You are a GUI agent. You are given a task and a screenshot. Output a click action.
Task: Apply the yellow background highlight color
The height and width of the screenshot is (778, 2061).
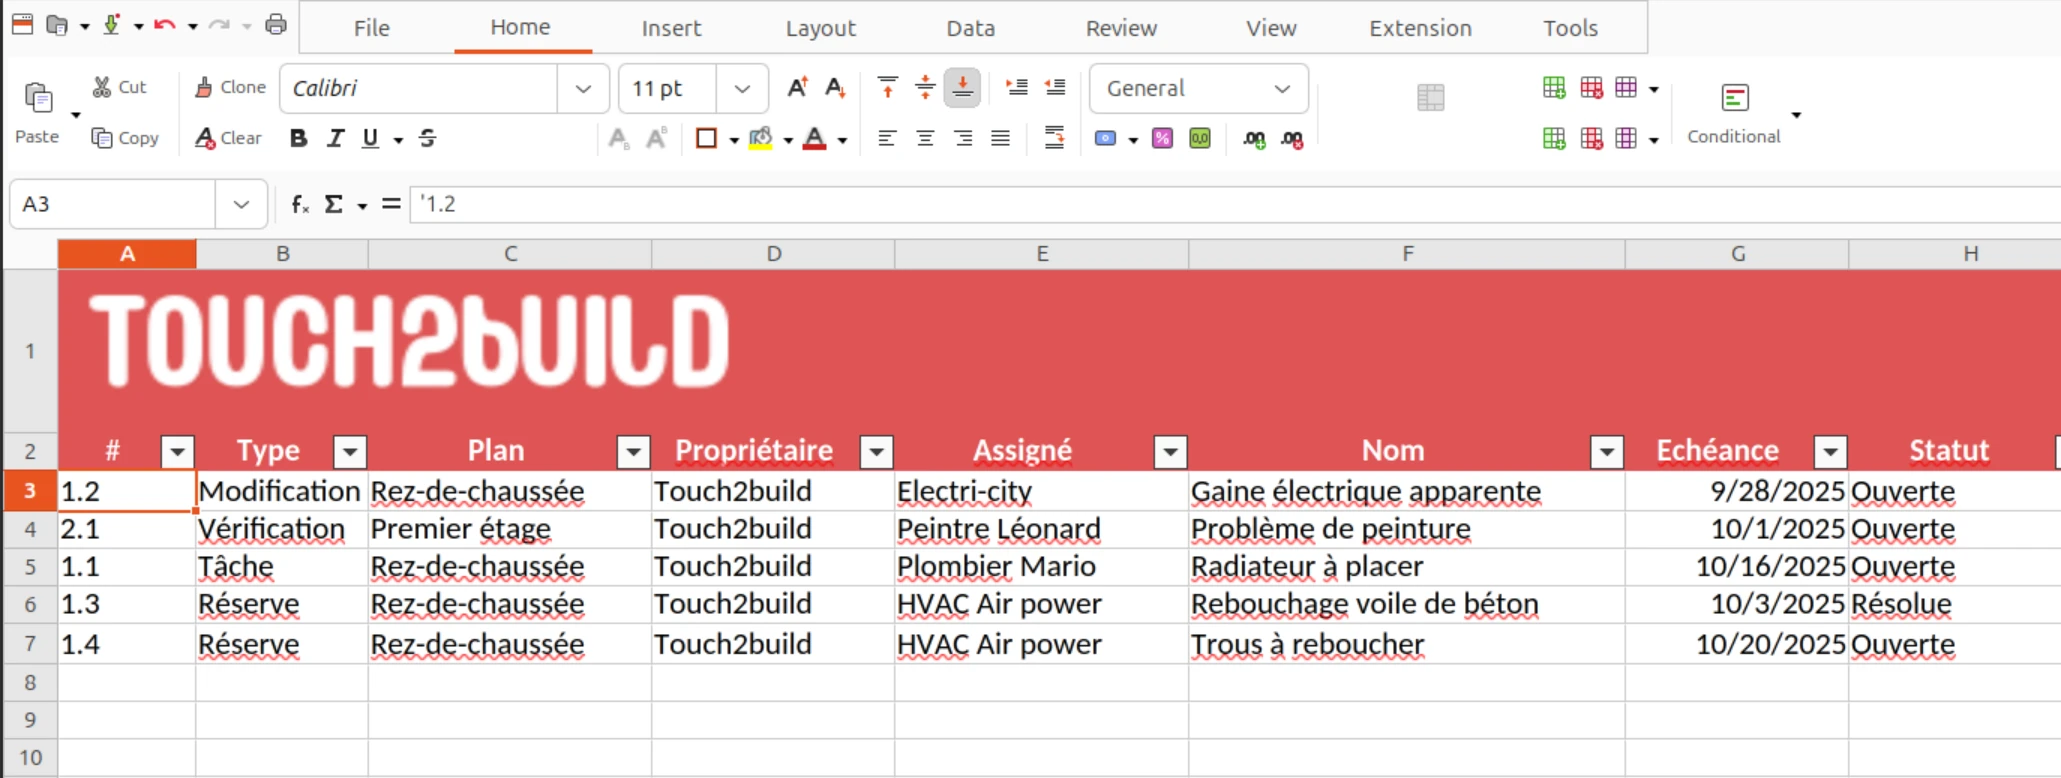[761, 139]
